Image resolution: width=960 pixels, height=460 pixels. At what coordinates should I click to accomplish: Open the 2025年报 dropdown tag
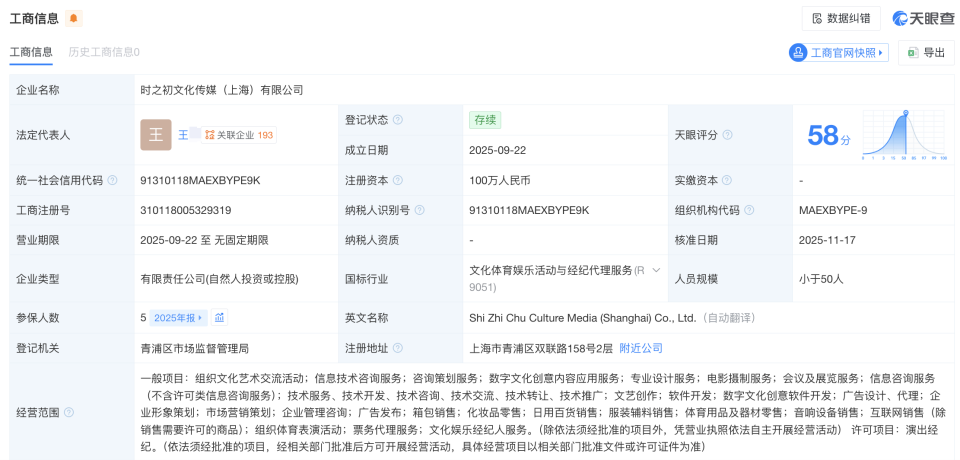pyautogui.click(x=178, y=318)
